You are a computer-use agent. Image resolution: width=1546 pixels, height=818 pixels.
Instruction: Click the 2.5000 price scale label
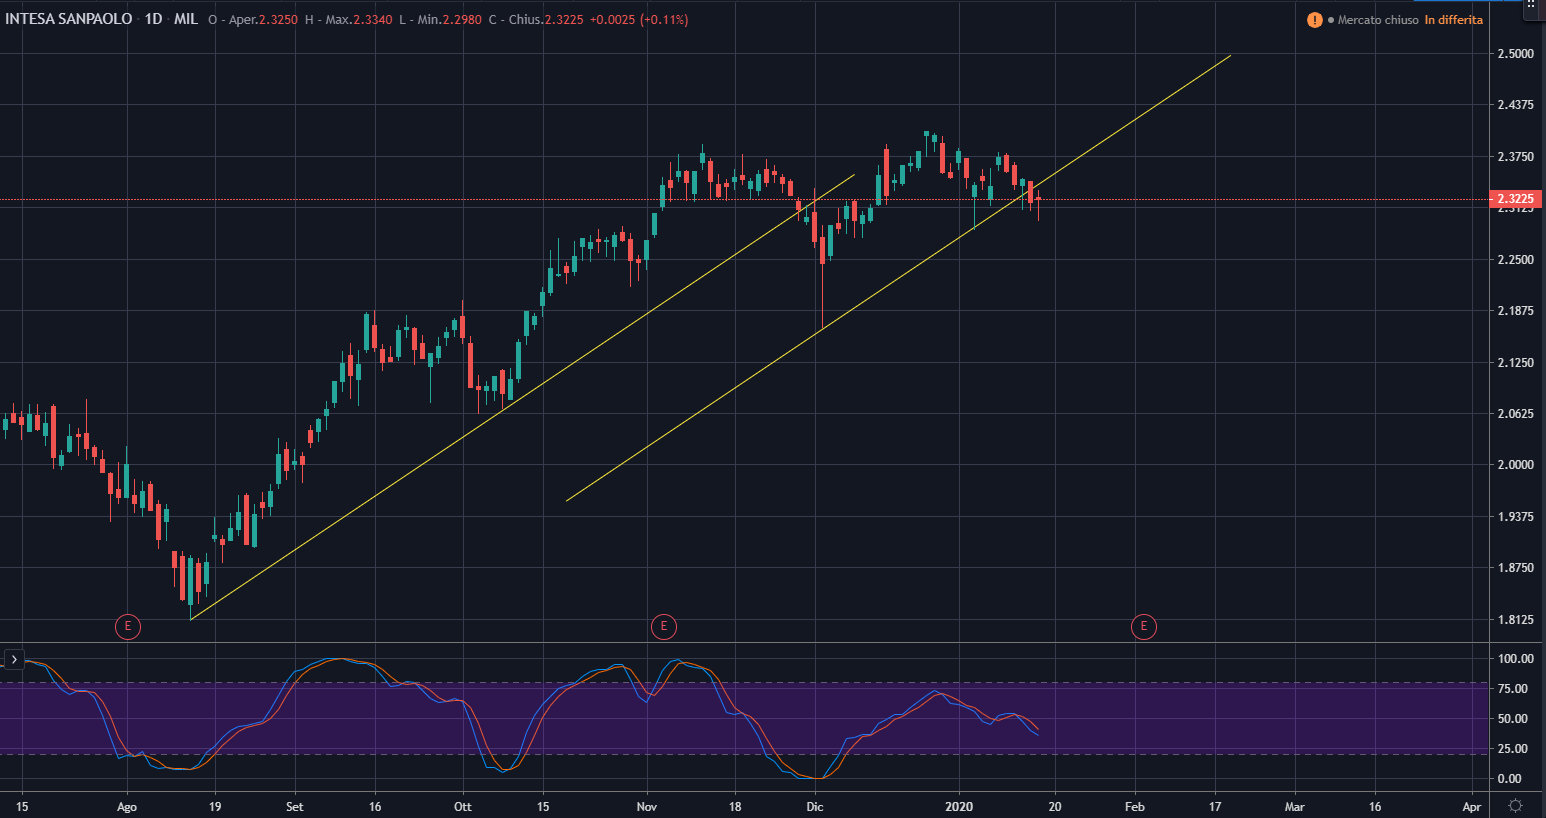(1515, 54)
